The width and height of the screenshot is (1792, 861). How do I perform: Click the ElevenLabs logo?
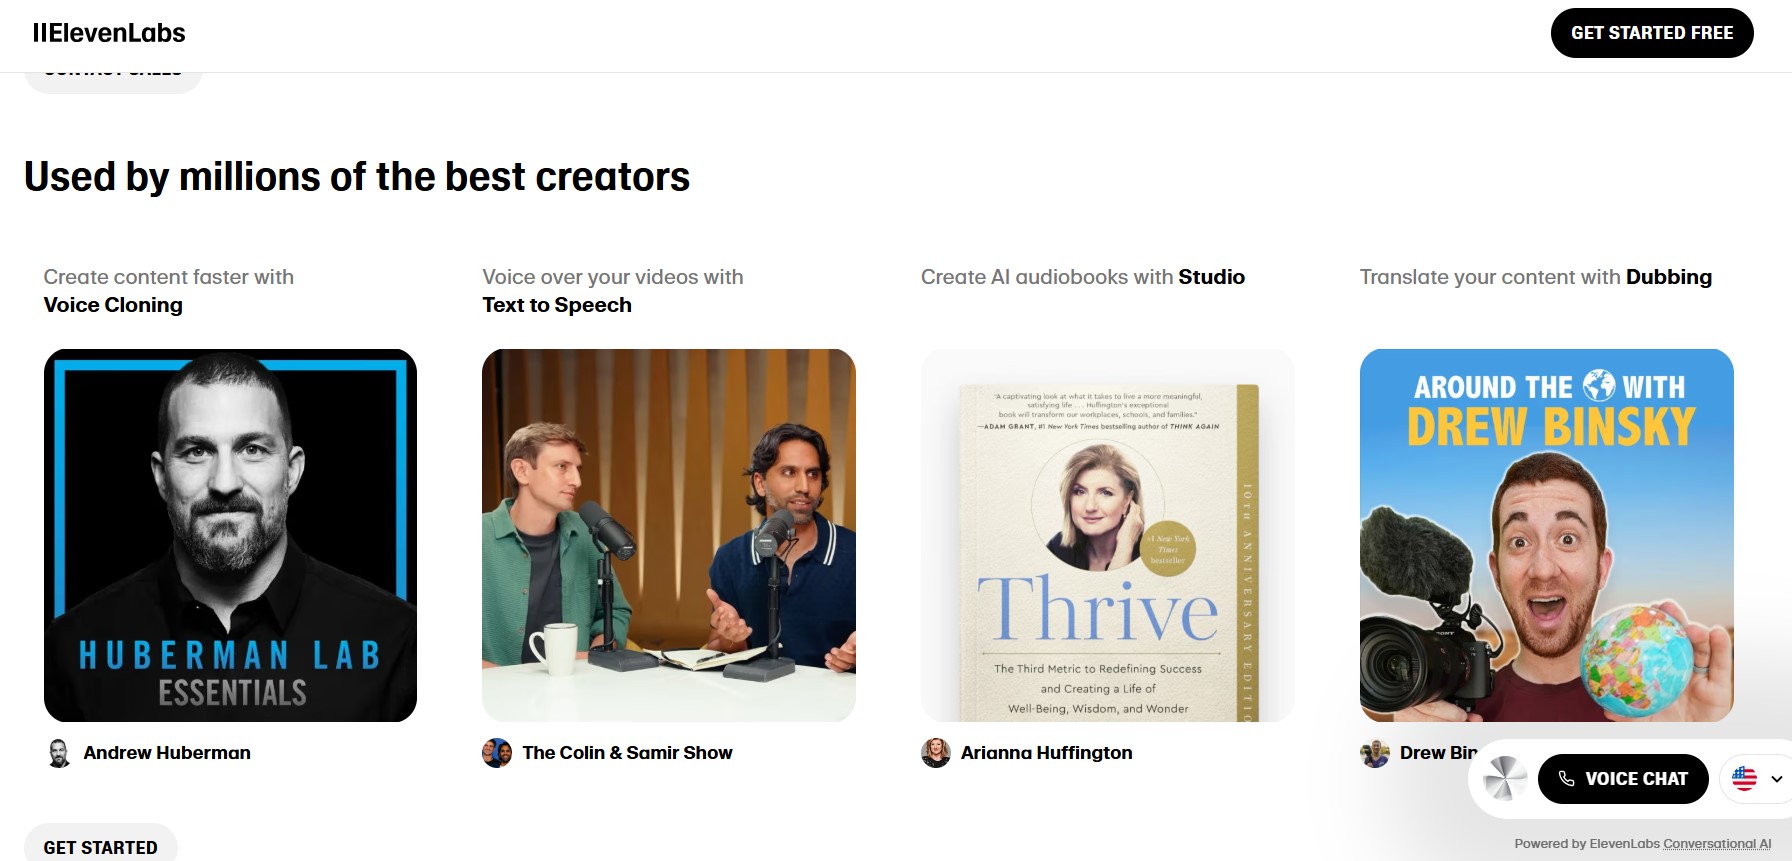(109, 33)
